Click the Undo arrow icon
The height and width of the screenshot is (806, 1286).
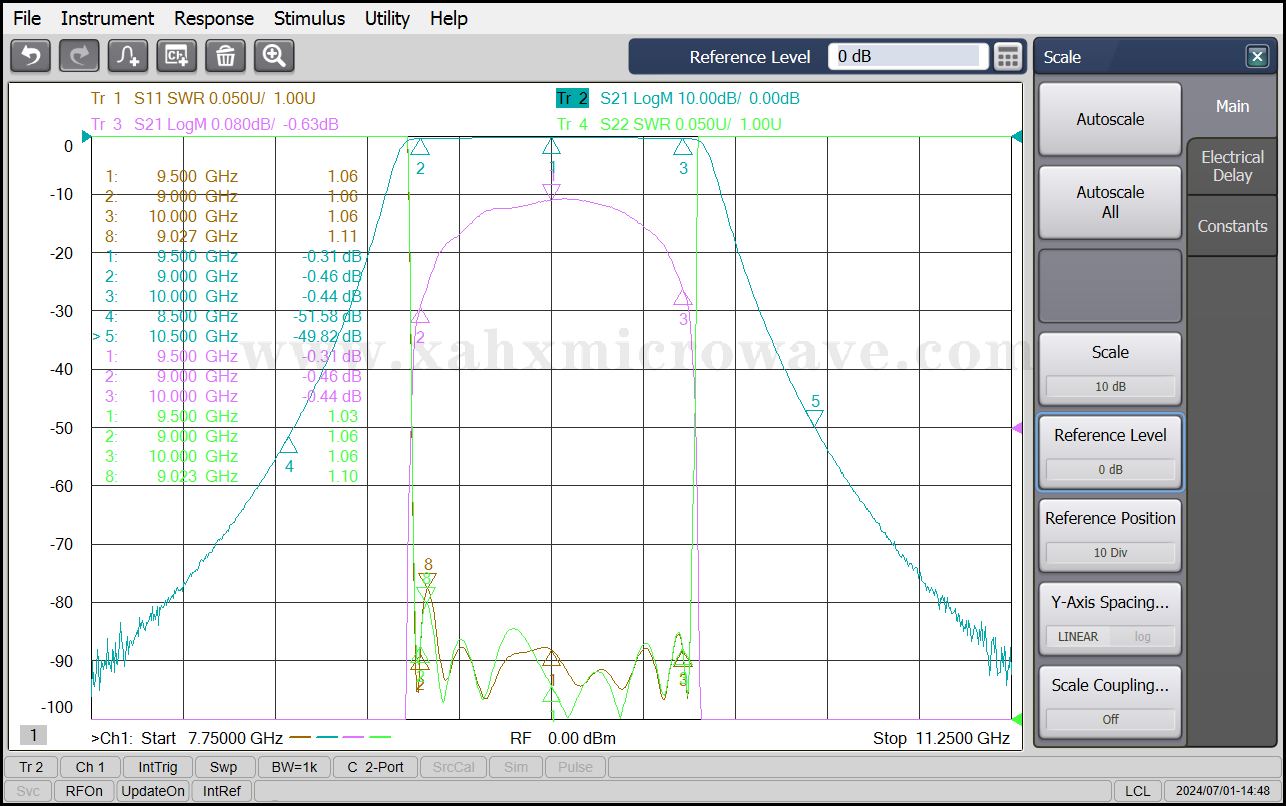30,56
